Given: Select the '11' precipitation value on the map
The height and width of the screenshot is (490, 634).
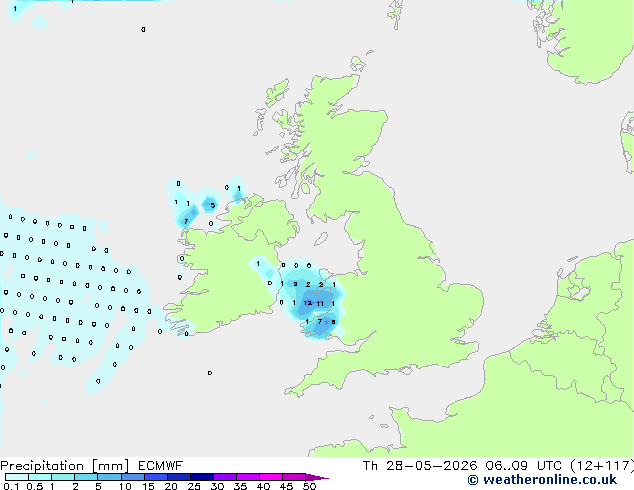Looking at the screenshot, I should coord(320,304).
